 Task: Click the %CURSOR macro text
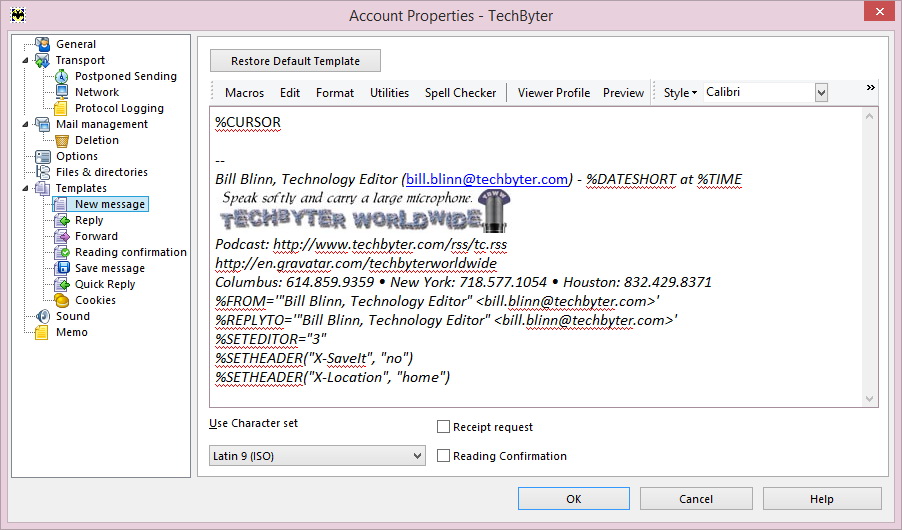pyautogui.click(x=248, y=123)
